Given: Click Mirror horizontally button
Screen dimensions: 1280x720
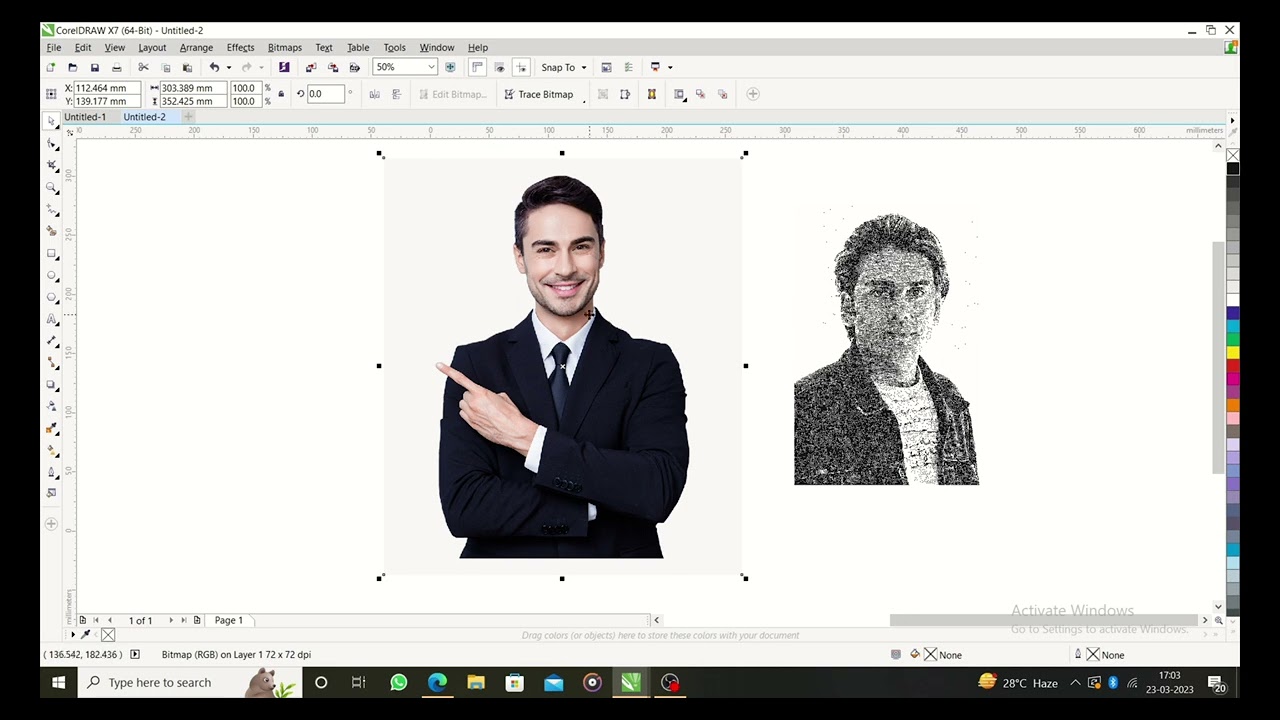Looking at the screenshot, I should [375, 94].
